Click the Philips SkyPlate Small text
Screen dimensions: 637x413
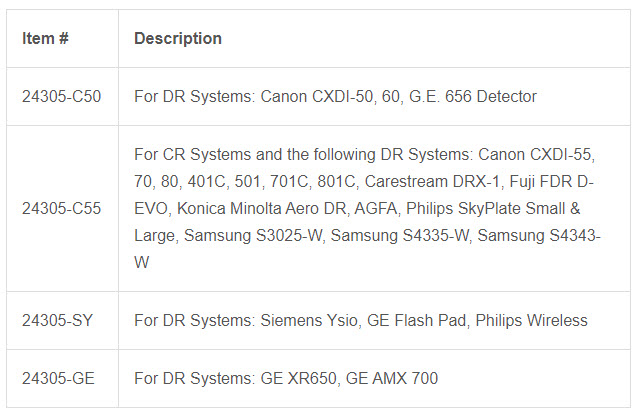click(485, 208)
